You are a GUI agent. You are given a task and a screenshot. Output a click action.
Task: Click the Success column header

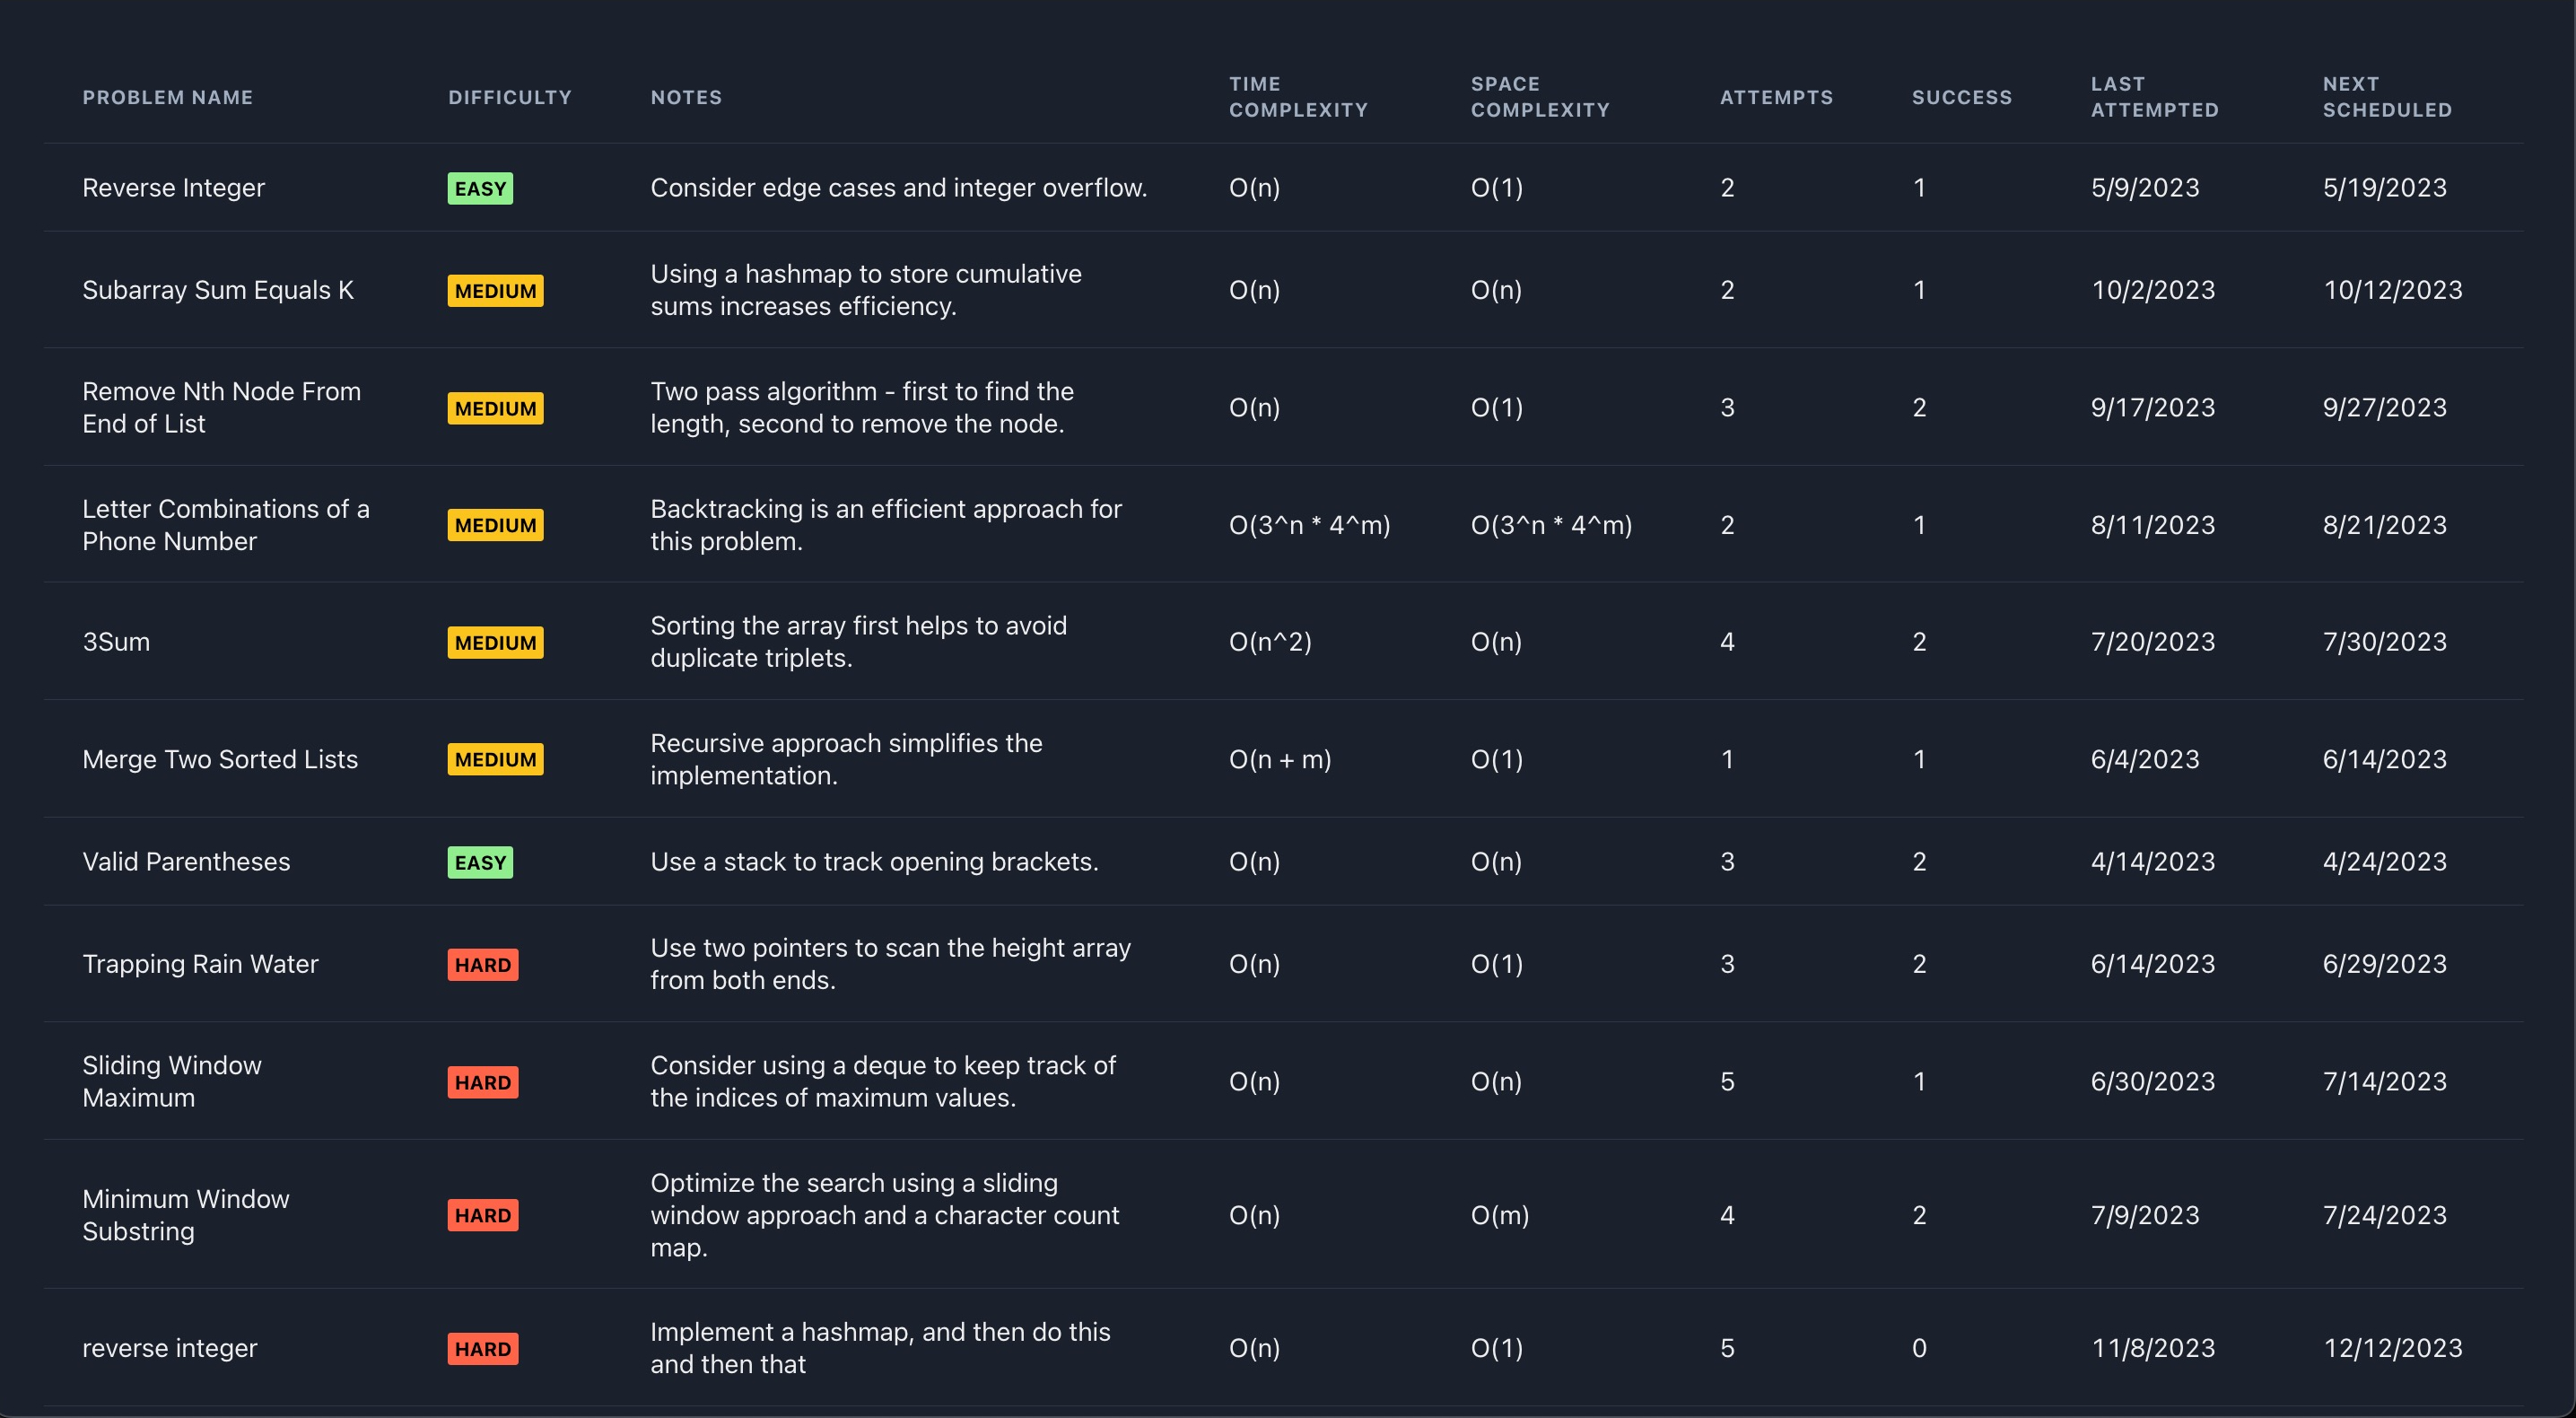click(1961, 97)
